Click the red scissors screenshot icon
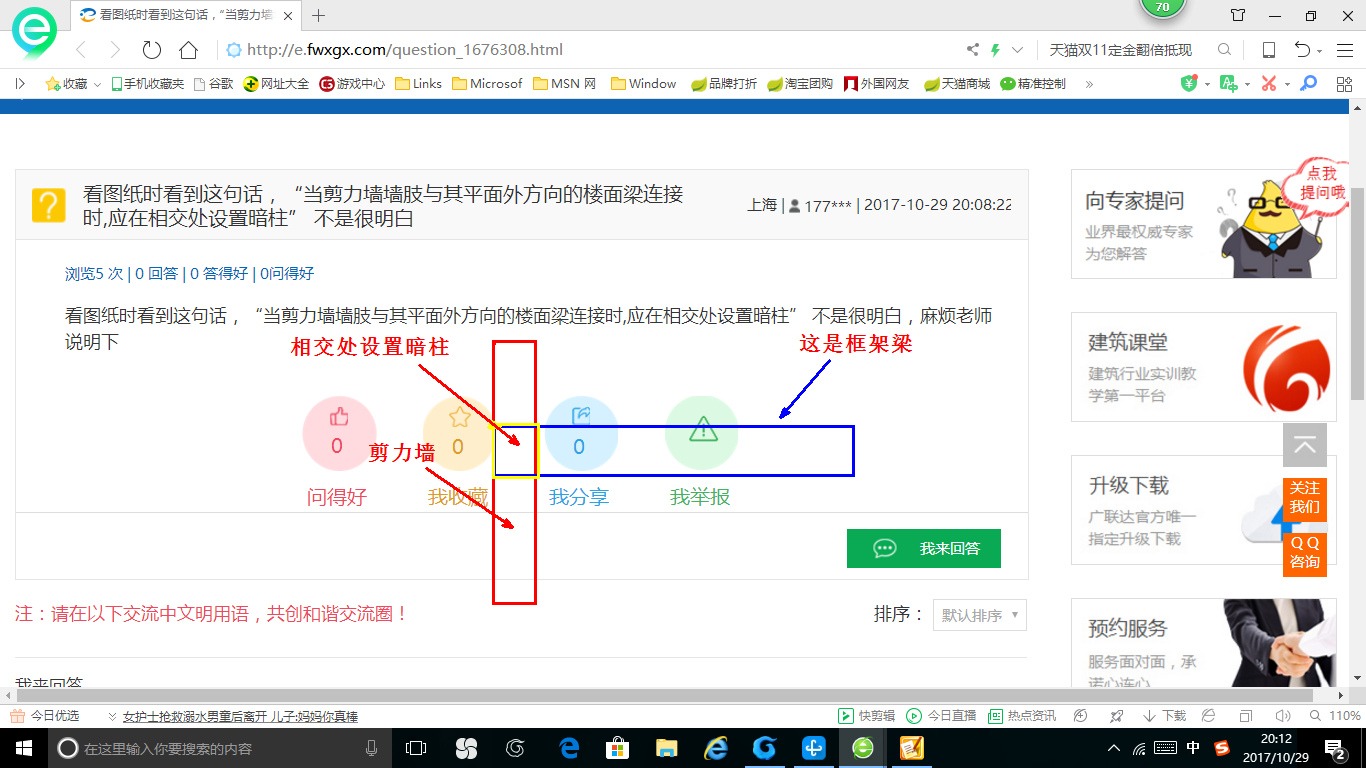Screen dimensions: 1366x768 (1268, 84)
